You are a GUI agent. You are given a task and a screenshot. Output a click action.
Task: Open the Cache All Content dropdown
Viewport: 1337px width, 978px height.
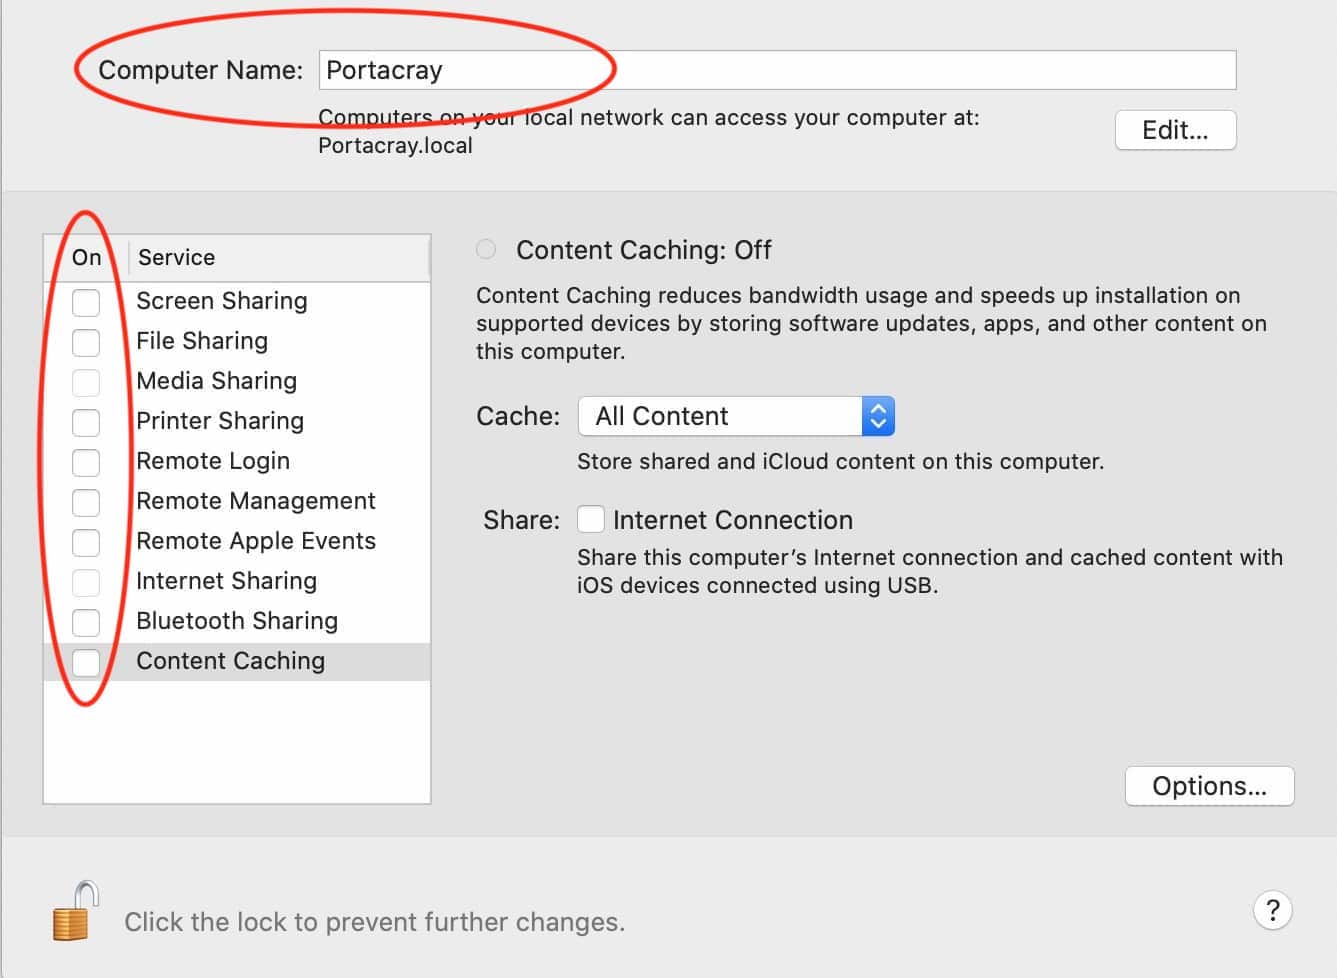coord(736,416)
